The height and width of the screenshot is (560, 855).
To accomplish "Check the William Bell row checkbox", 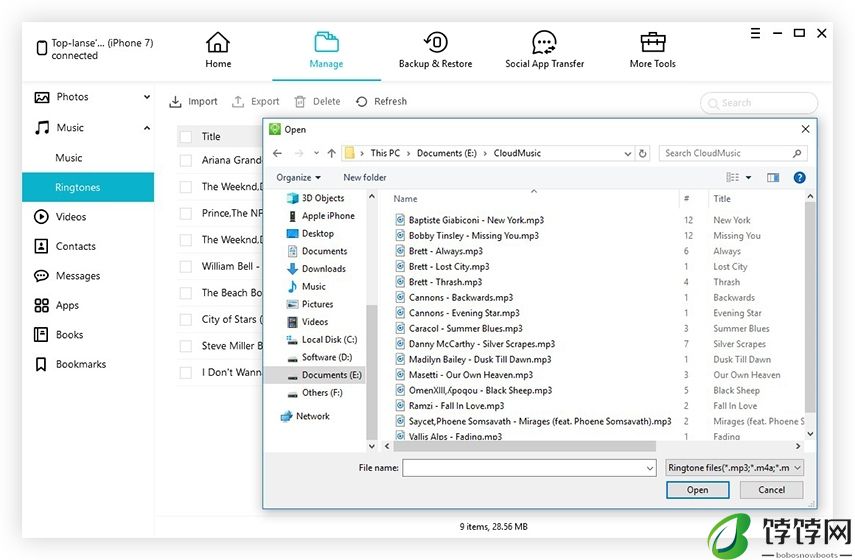I will pos(186,267).
